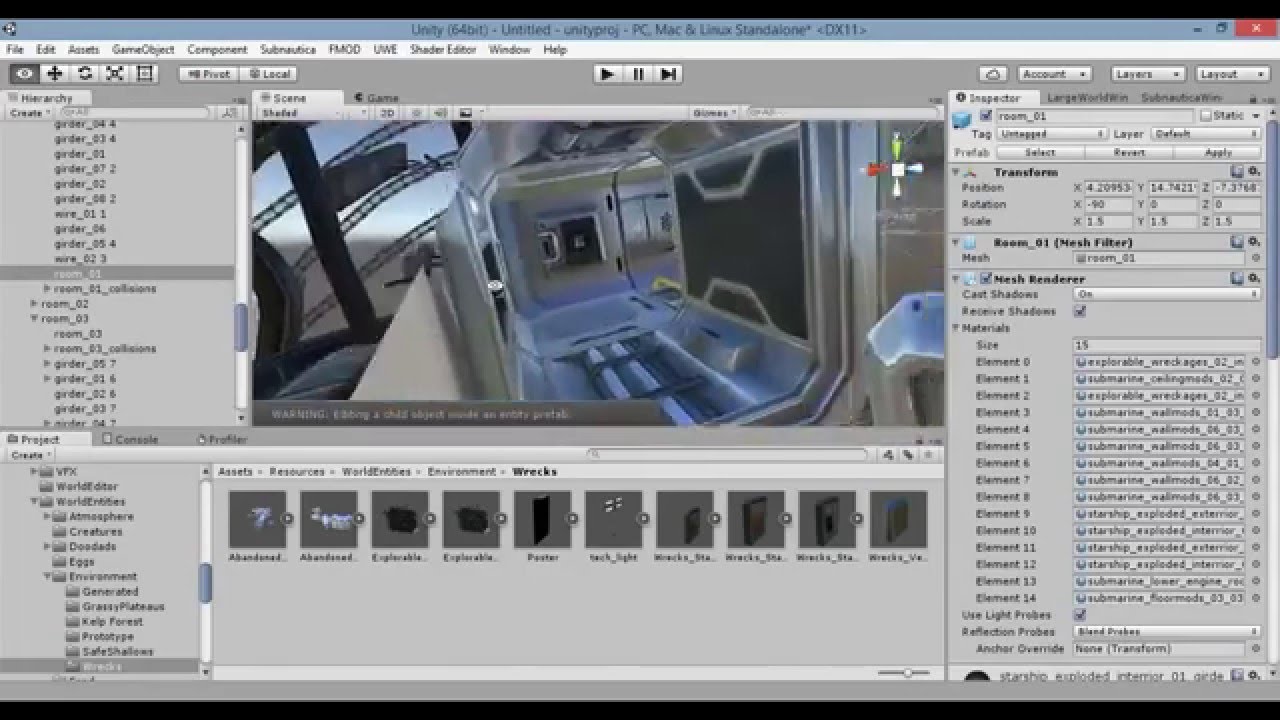Switch to the Profiler tab

tap(222, 439)
